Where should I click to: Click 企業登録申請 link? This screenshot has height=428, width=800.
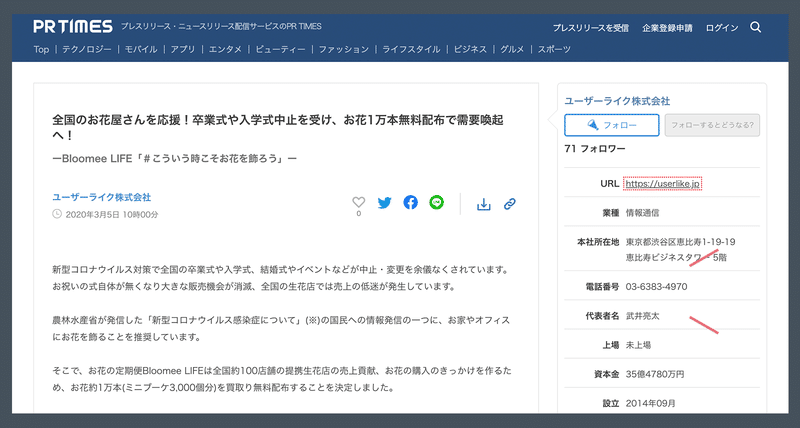point(667,28)
